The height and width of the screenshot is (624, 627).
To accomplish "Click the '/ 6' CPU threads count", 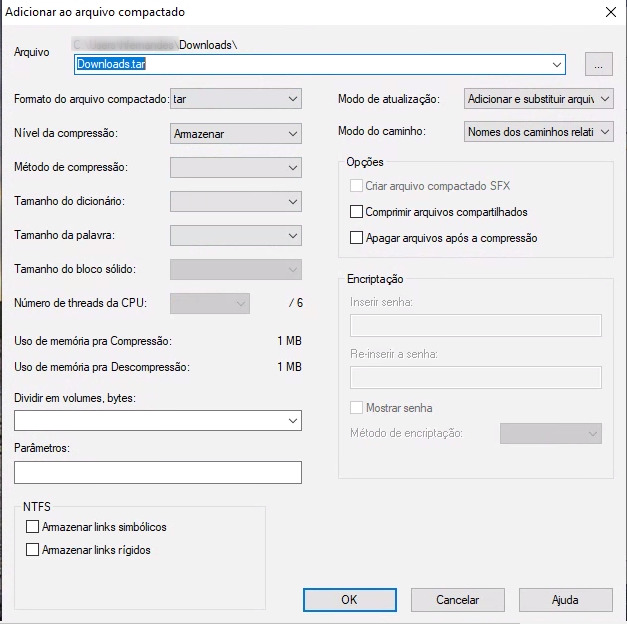I will (x=296, y=303).
